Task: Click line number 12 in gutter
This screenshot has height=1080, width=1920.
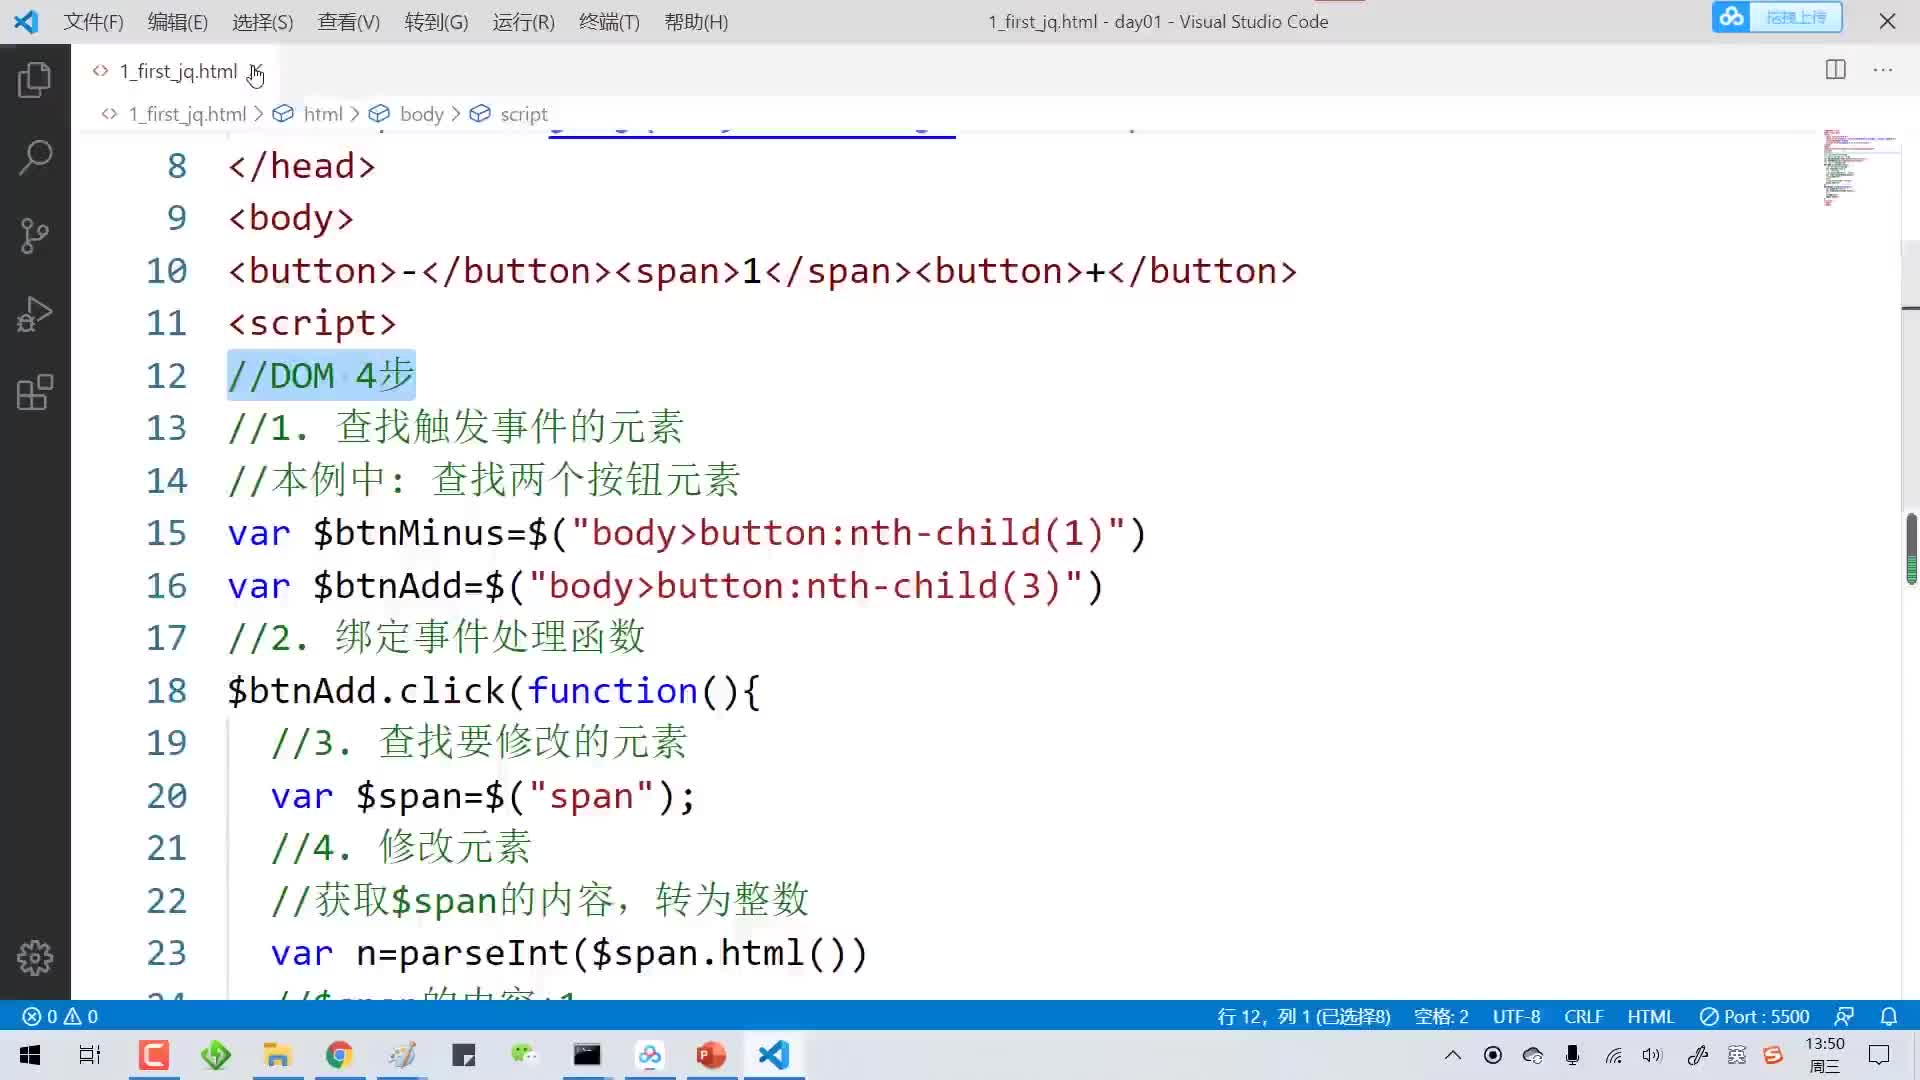Action: (x=166, y=376)
